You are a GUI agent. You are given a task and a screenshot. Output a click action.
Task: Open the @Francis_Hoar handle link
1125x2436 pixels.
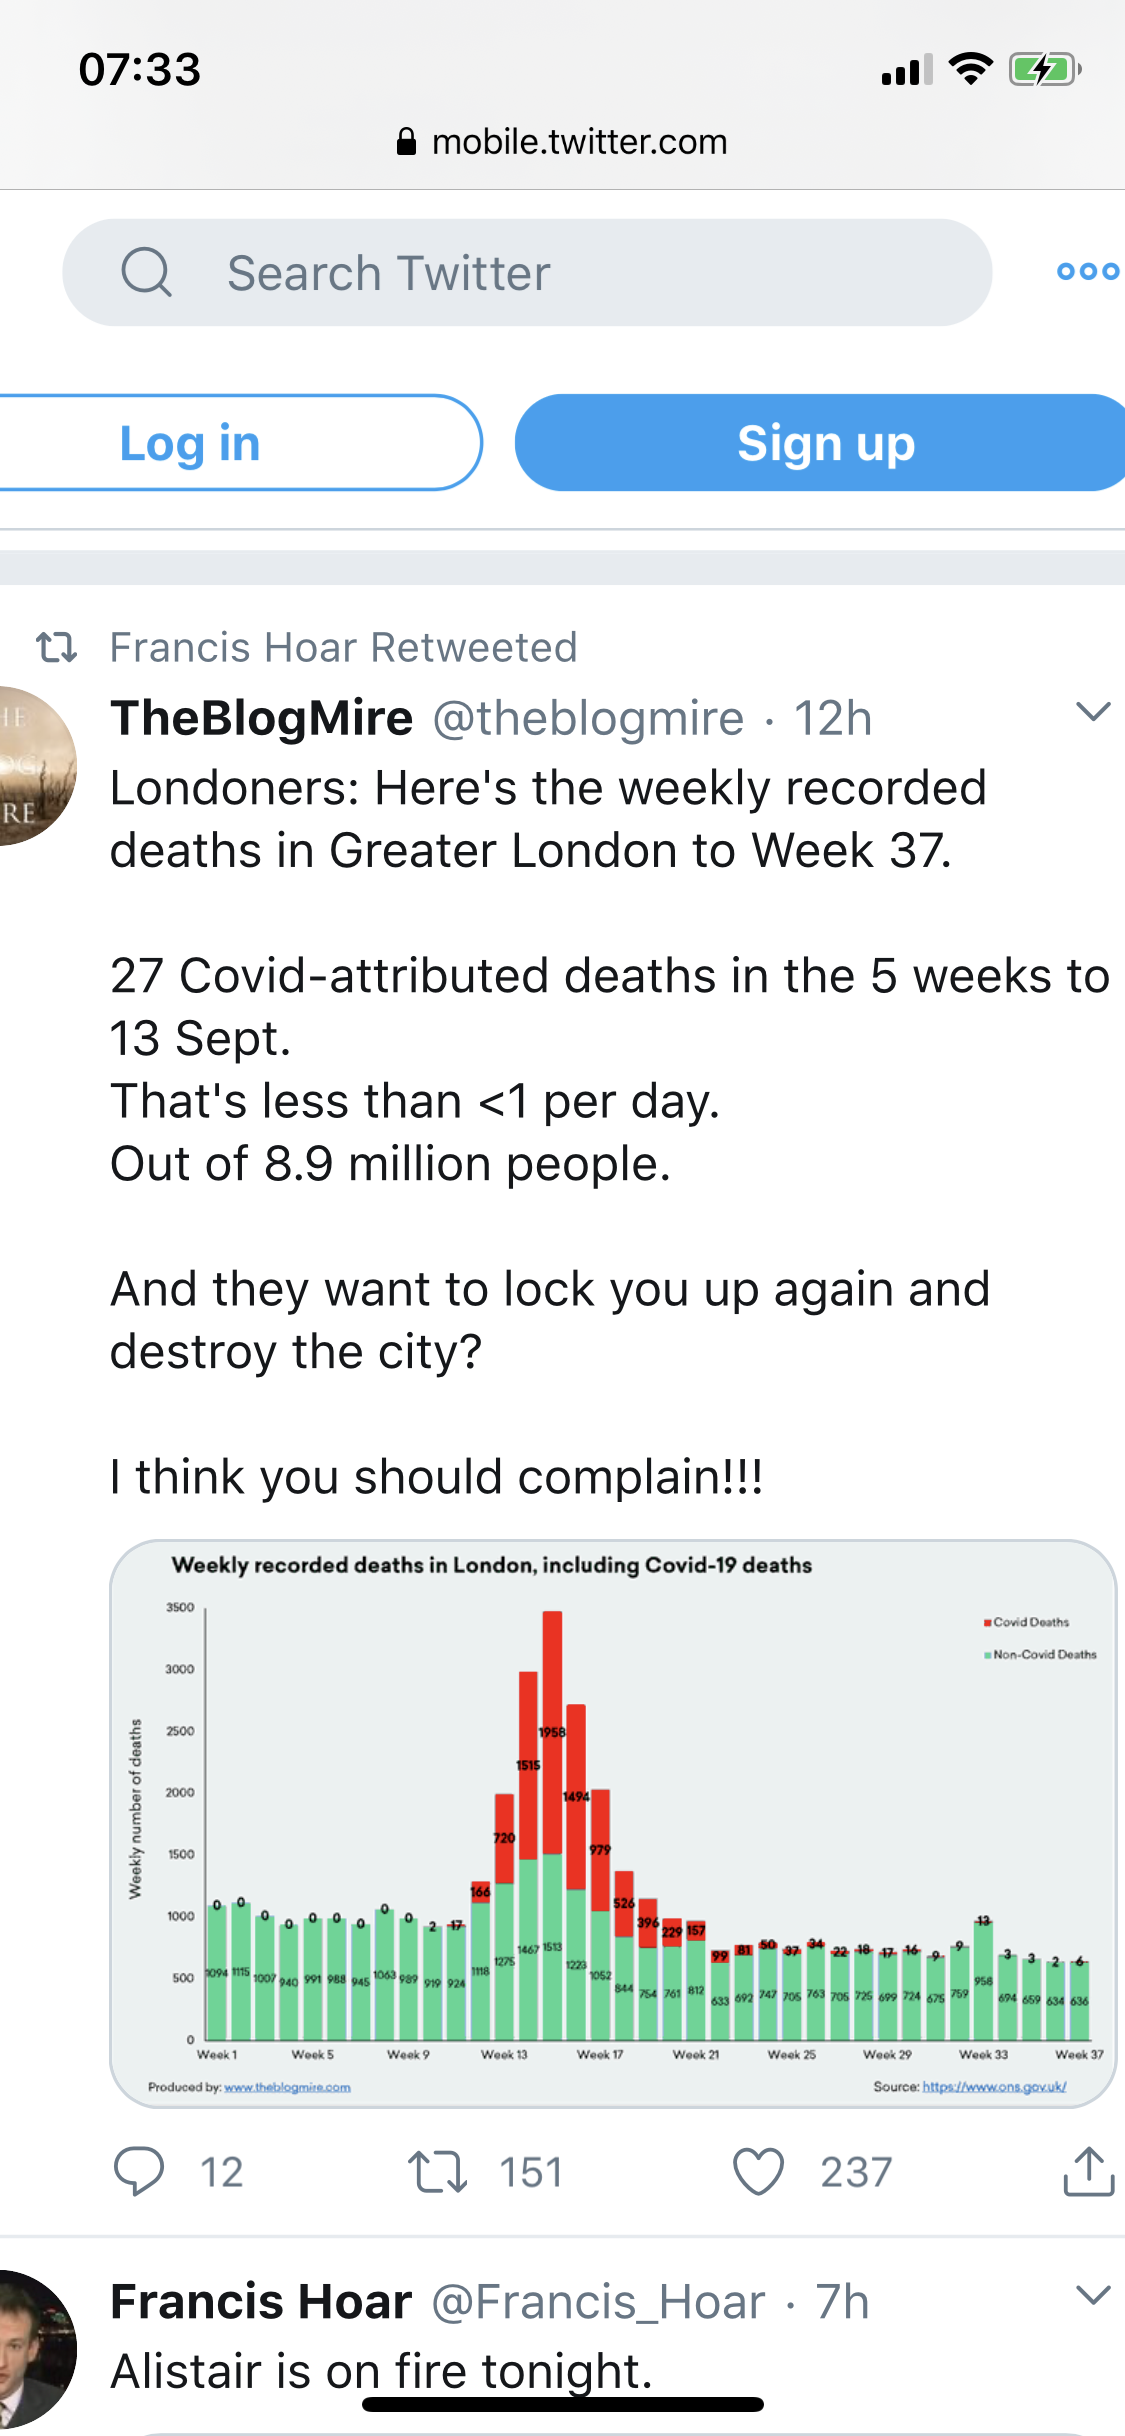pyautogui.click(x=598, y=2301)
